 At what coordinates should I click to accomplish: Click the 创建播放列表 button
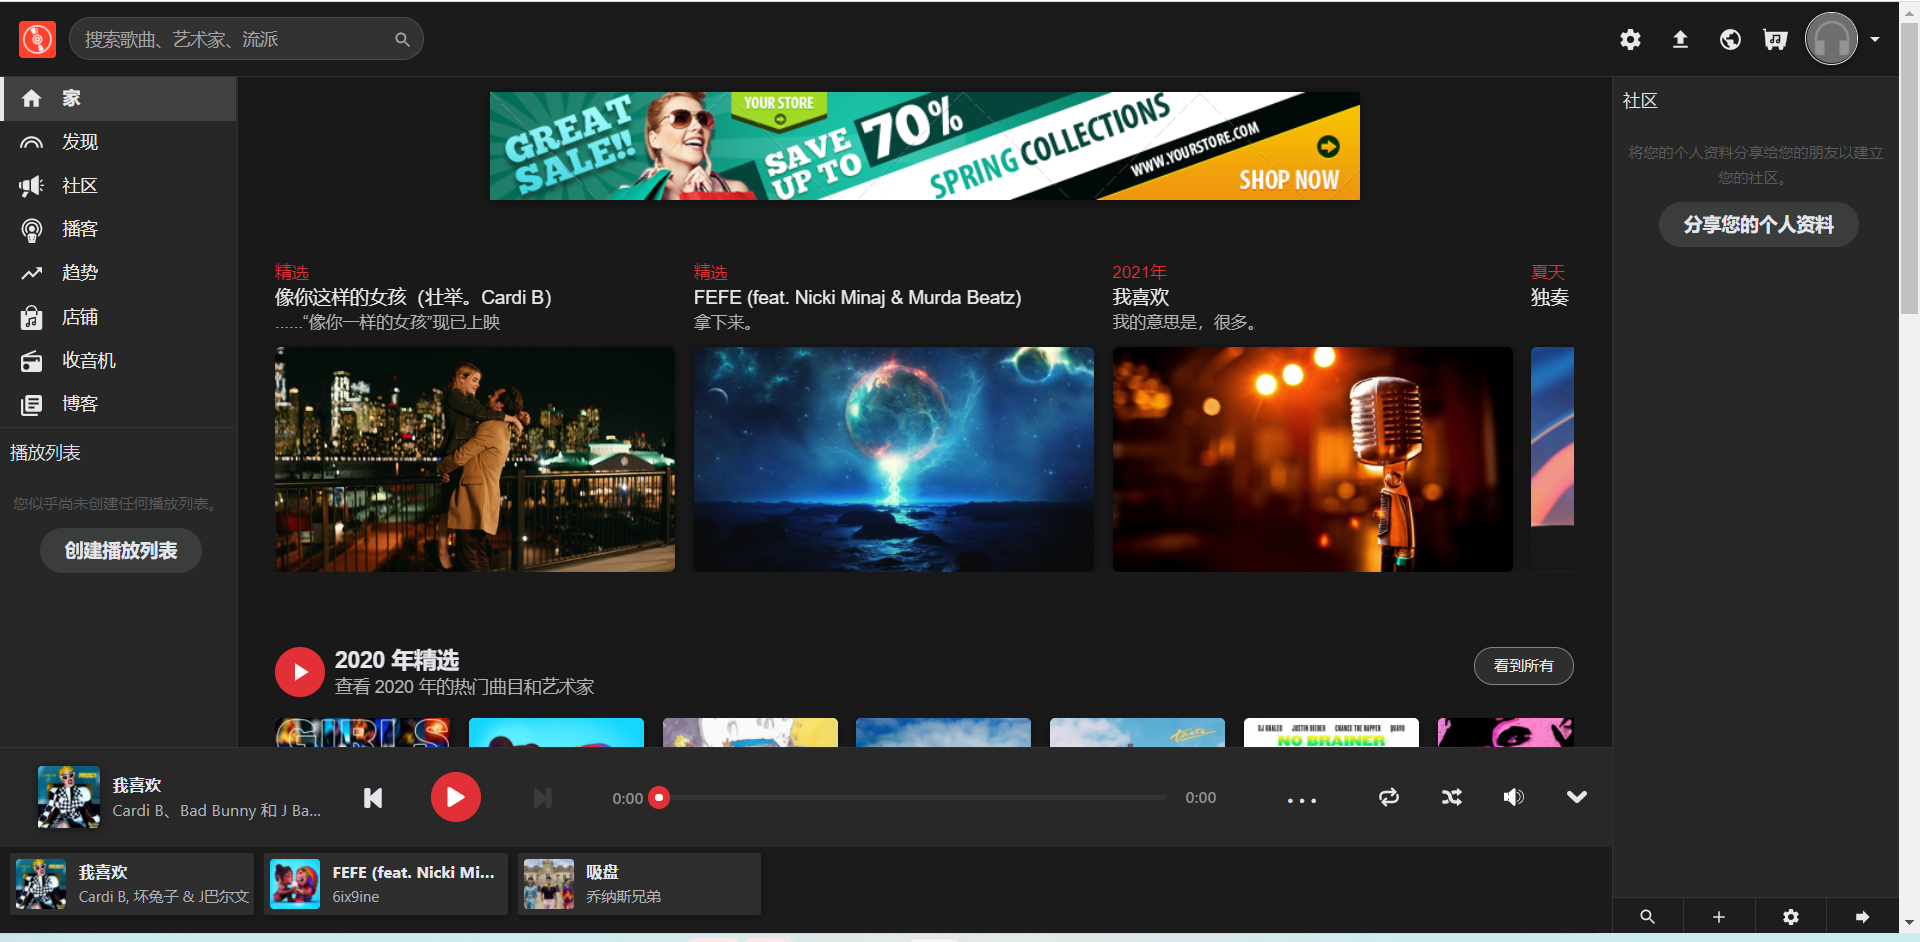point(121,551)
